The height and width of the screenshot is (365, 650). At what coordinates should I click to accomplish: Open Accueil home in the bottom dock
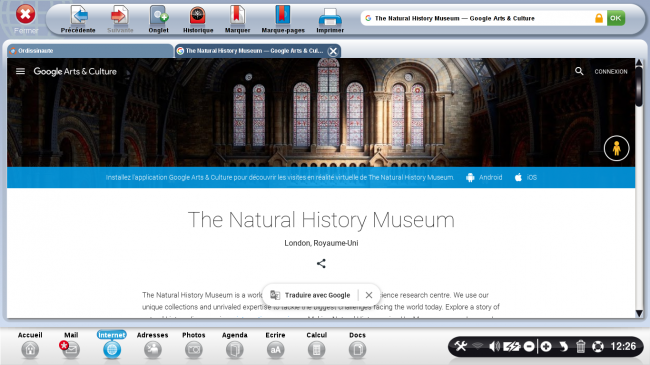[30, 345]
